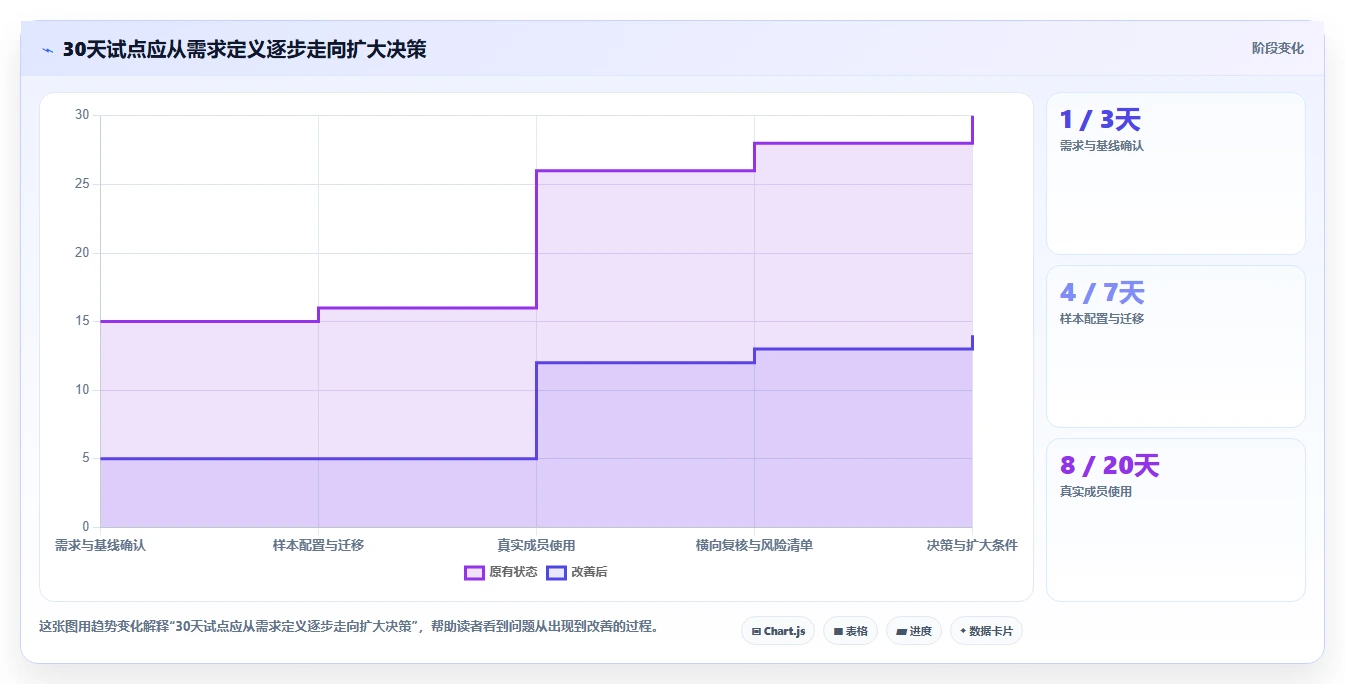The height and width of the screenshot is (684, 1345).
Task: Toggle the 原有状态 legend swatch
Action: point(474,572)
